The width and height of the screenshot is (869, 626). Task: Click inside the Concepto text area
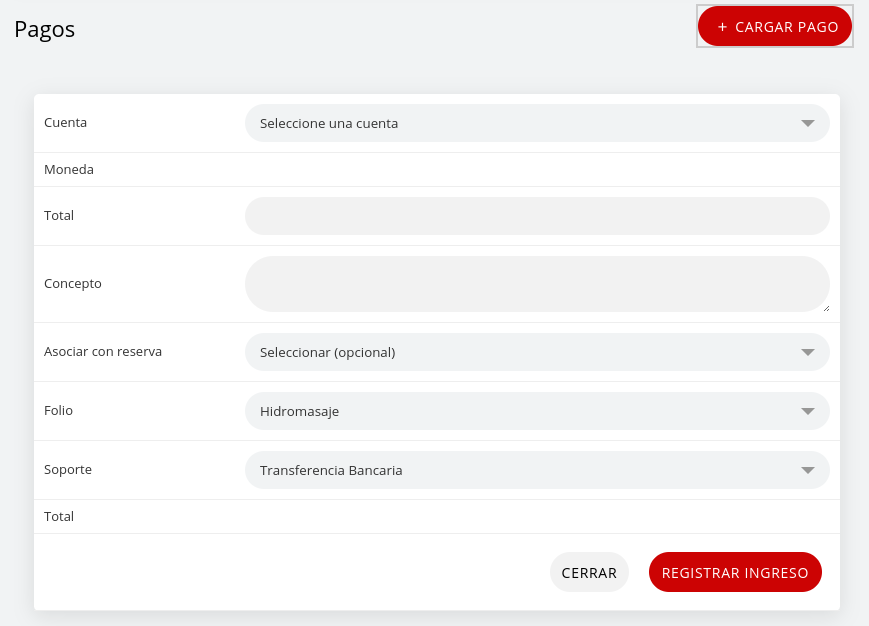click(x=537, y=283)
